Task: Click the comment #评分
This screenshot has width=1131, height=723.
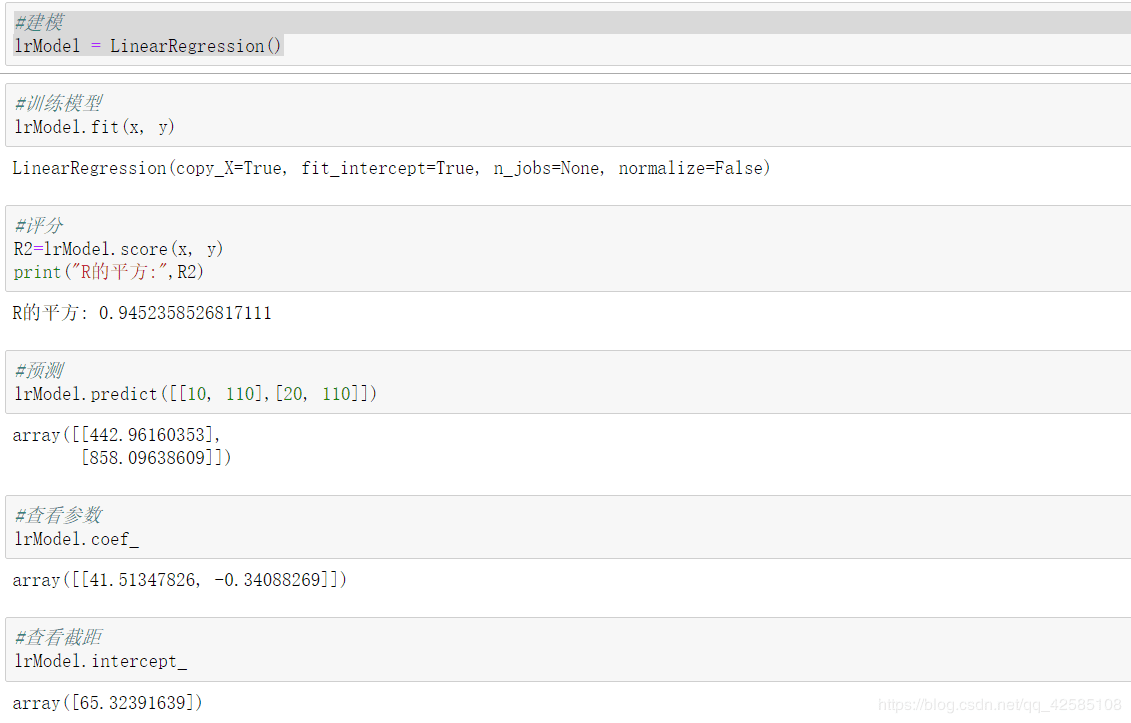Action: coord(39,226)
